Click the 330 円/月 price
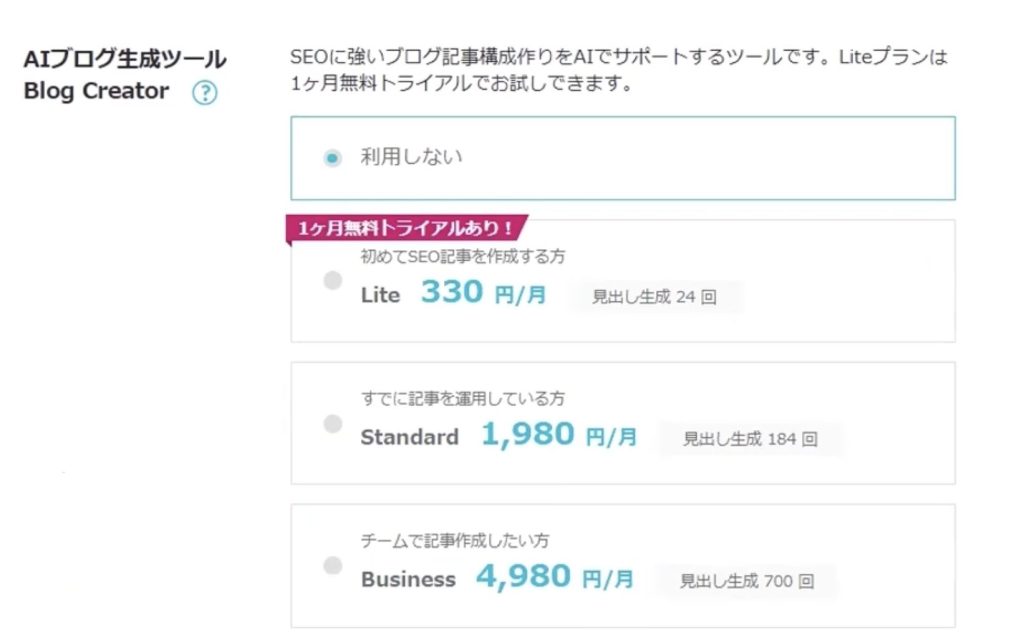Image resolution: width=1024 pixels, height=637 pixels. (483, 293)
